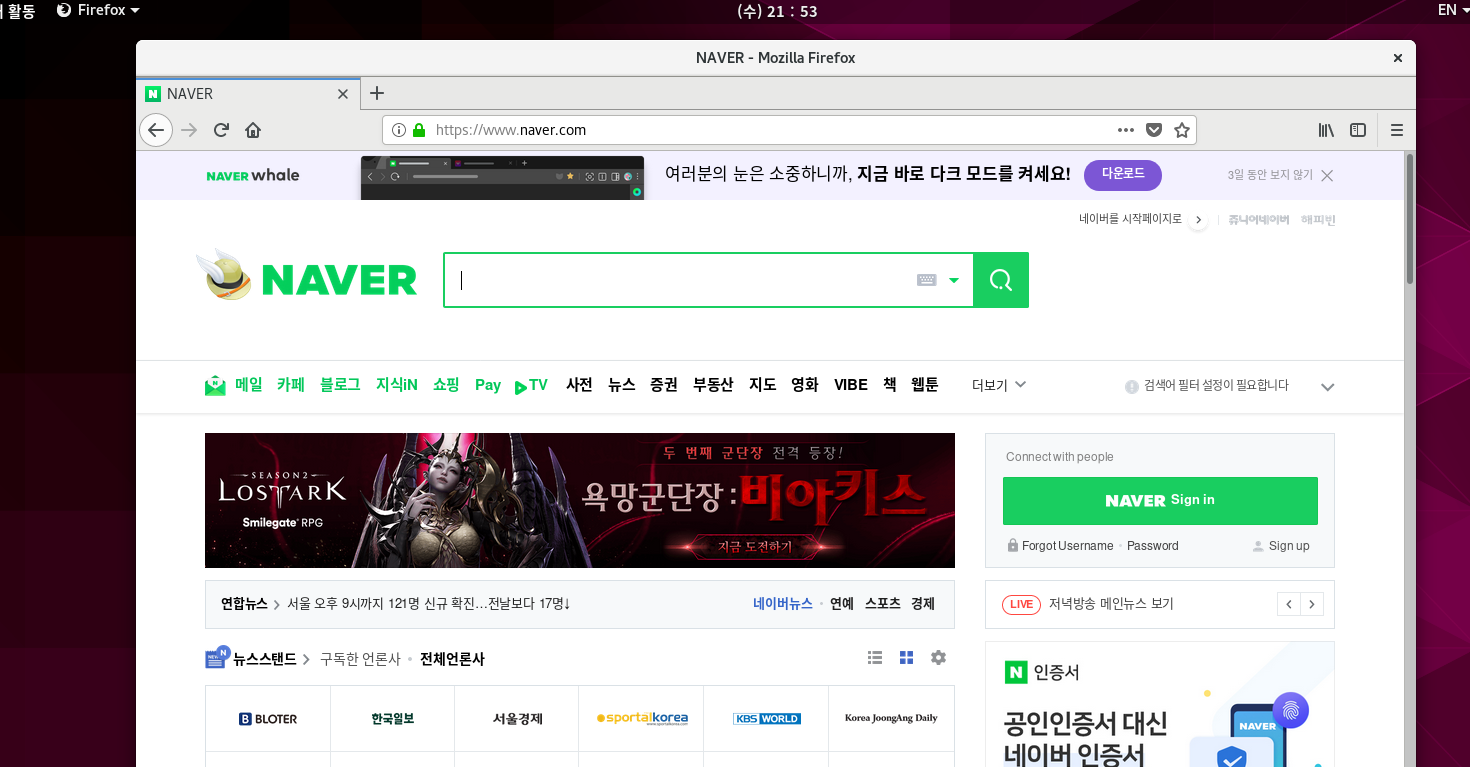The image size is (1470, 767).
Task: View site information icon in address bar
Action: tap(399, 130)
